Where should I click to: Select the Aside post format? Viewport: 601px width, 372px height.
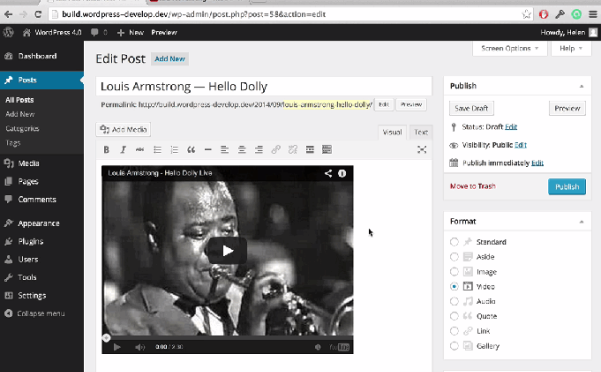[x=454, y=257]
